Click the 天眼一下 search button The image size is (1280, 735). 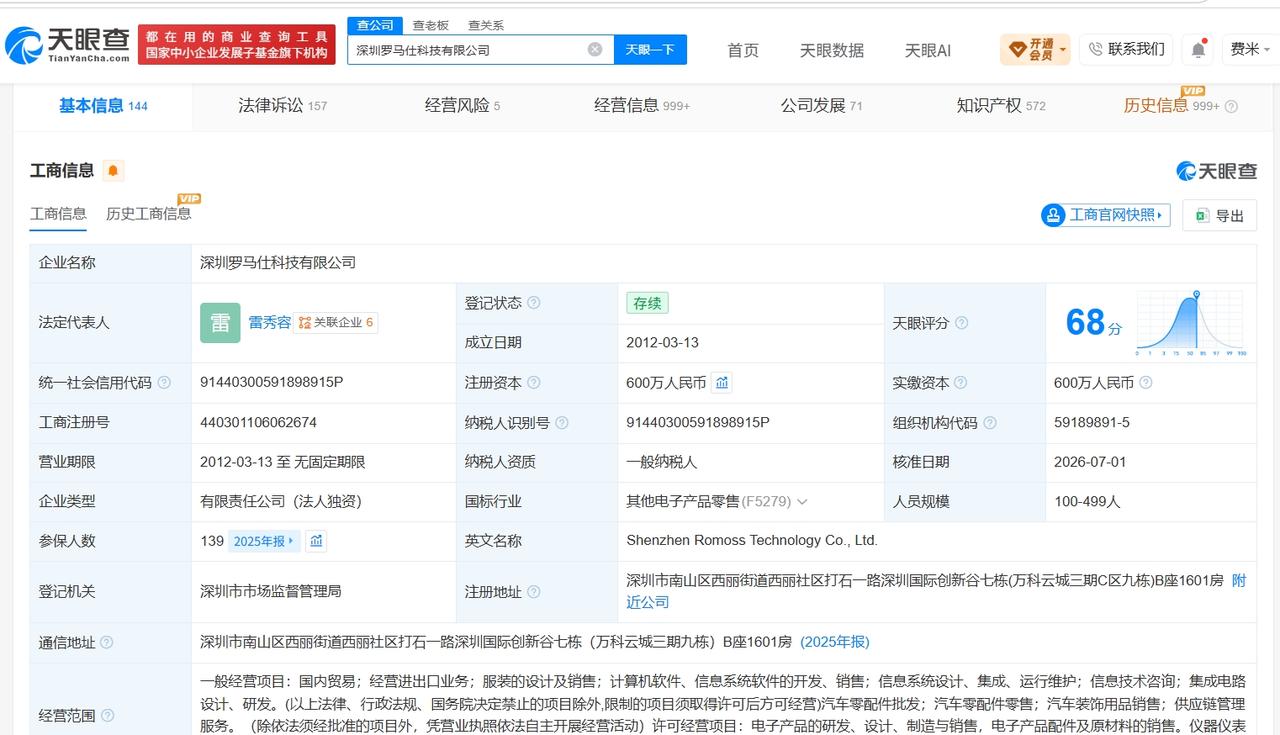coord(650,49)
